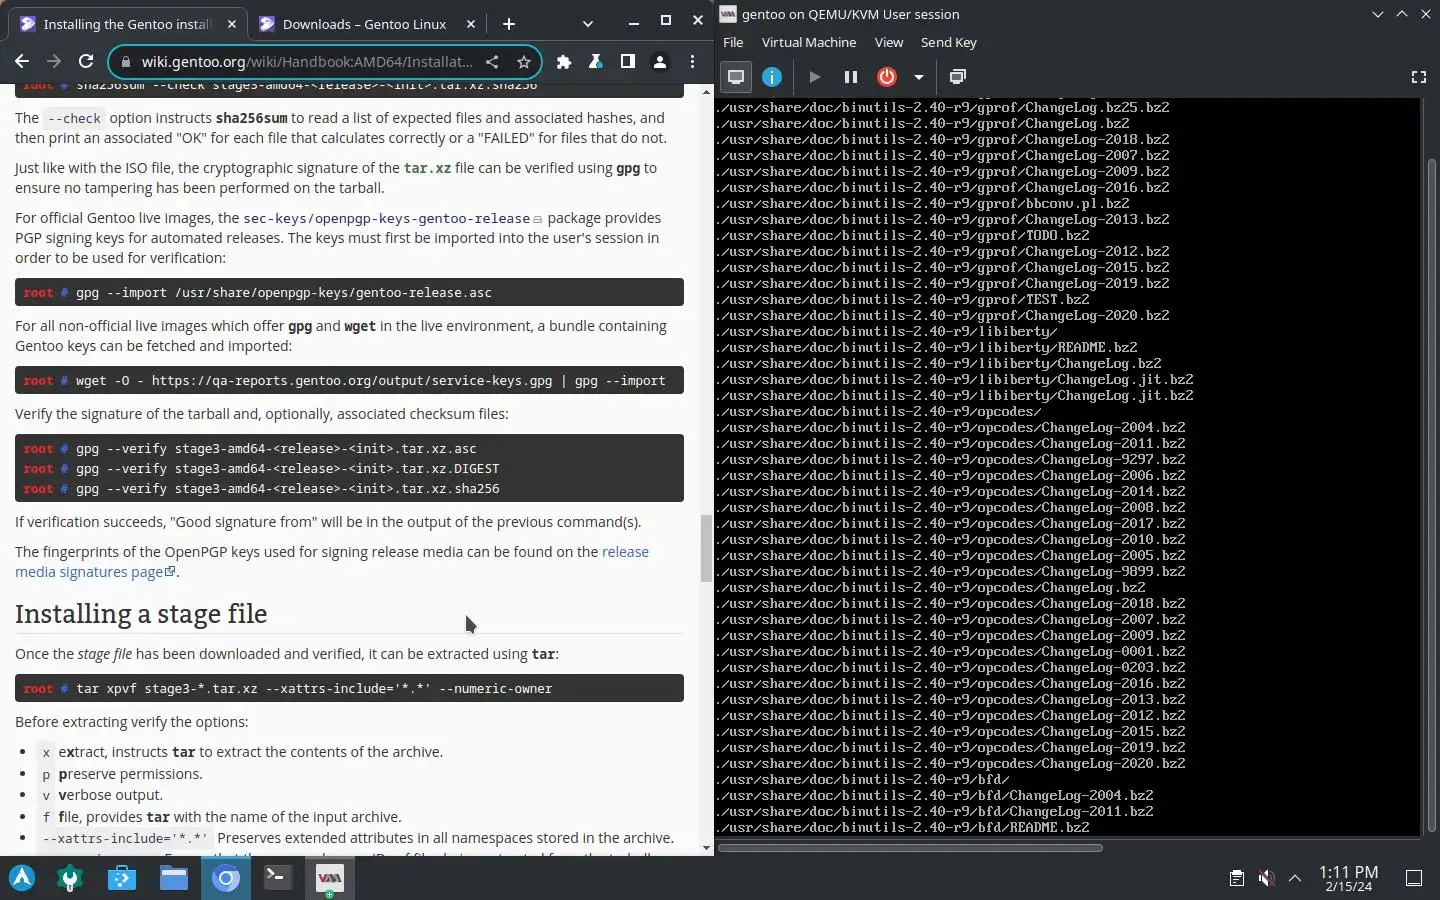Open the sec-keys/openpgp-keys-gentoo-release package link
Image resolution: width=1440 pixels, height=900 pixels.
[x=387, y=218]
